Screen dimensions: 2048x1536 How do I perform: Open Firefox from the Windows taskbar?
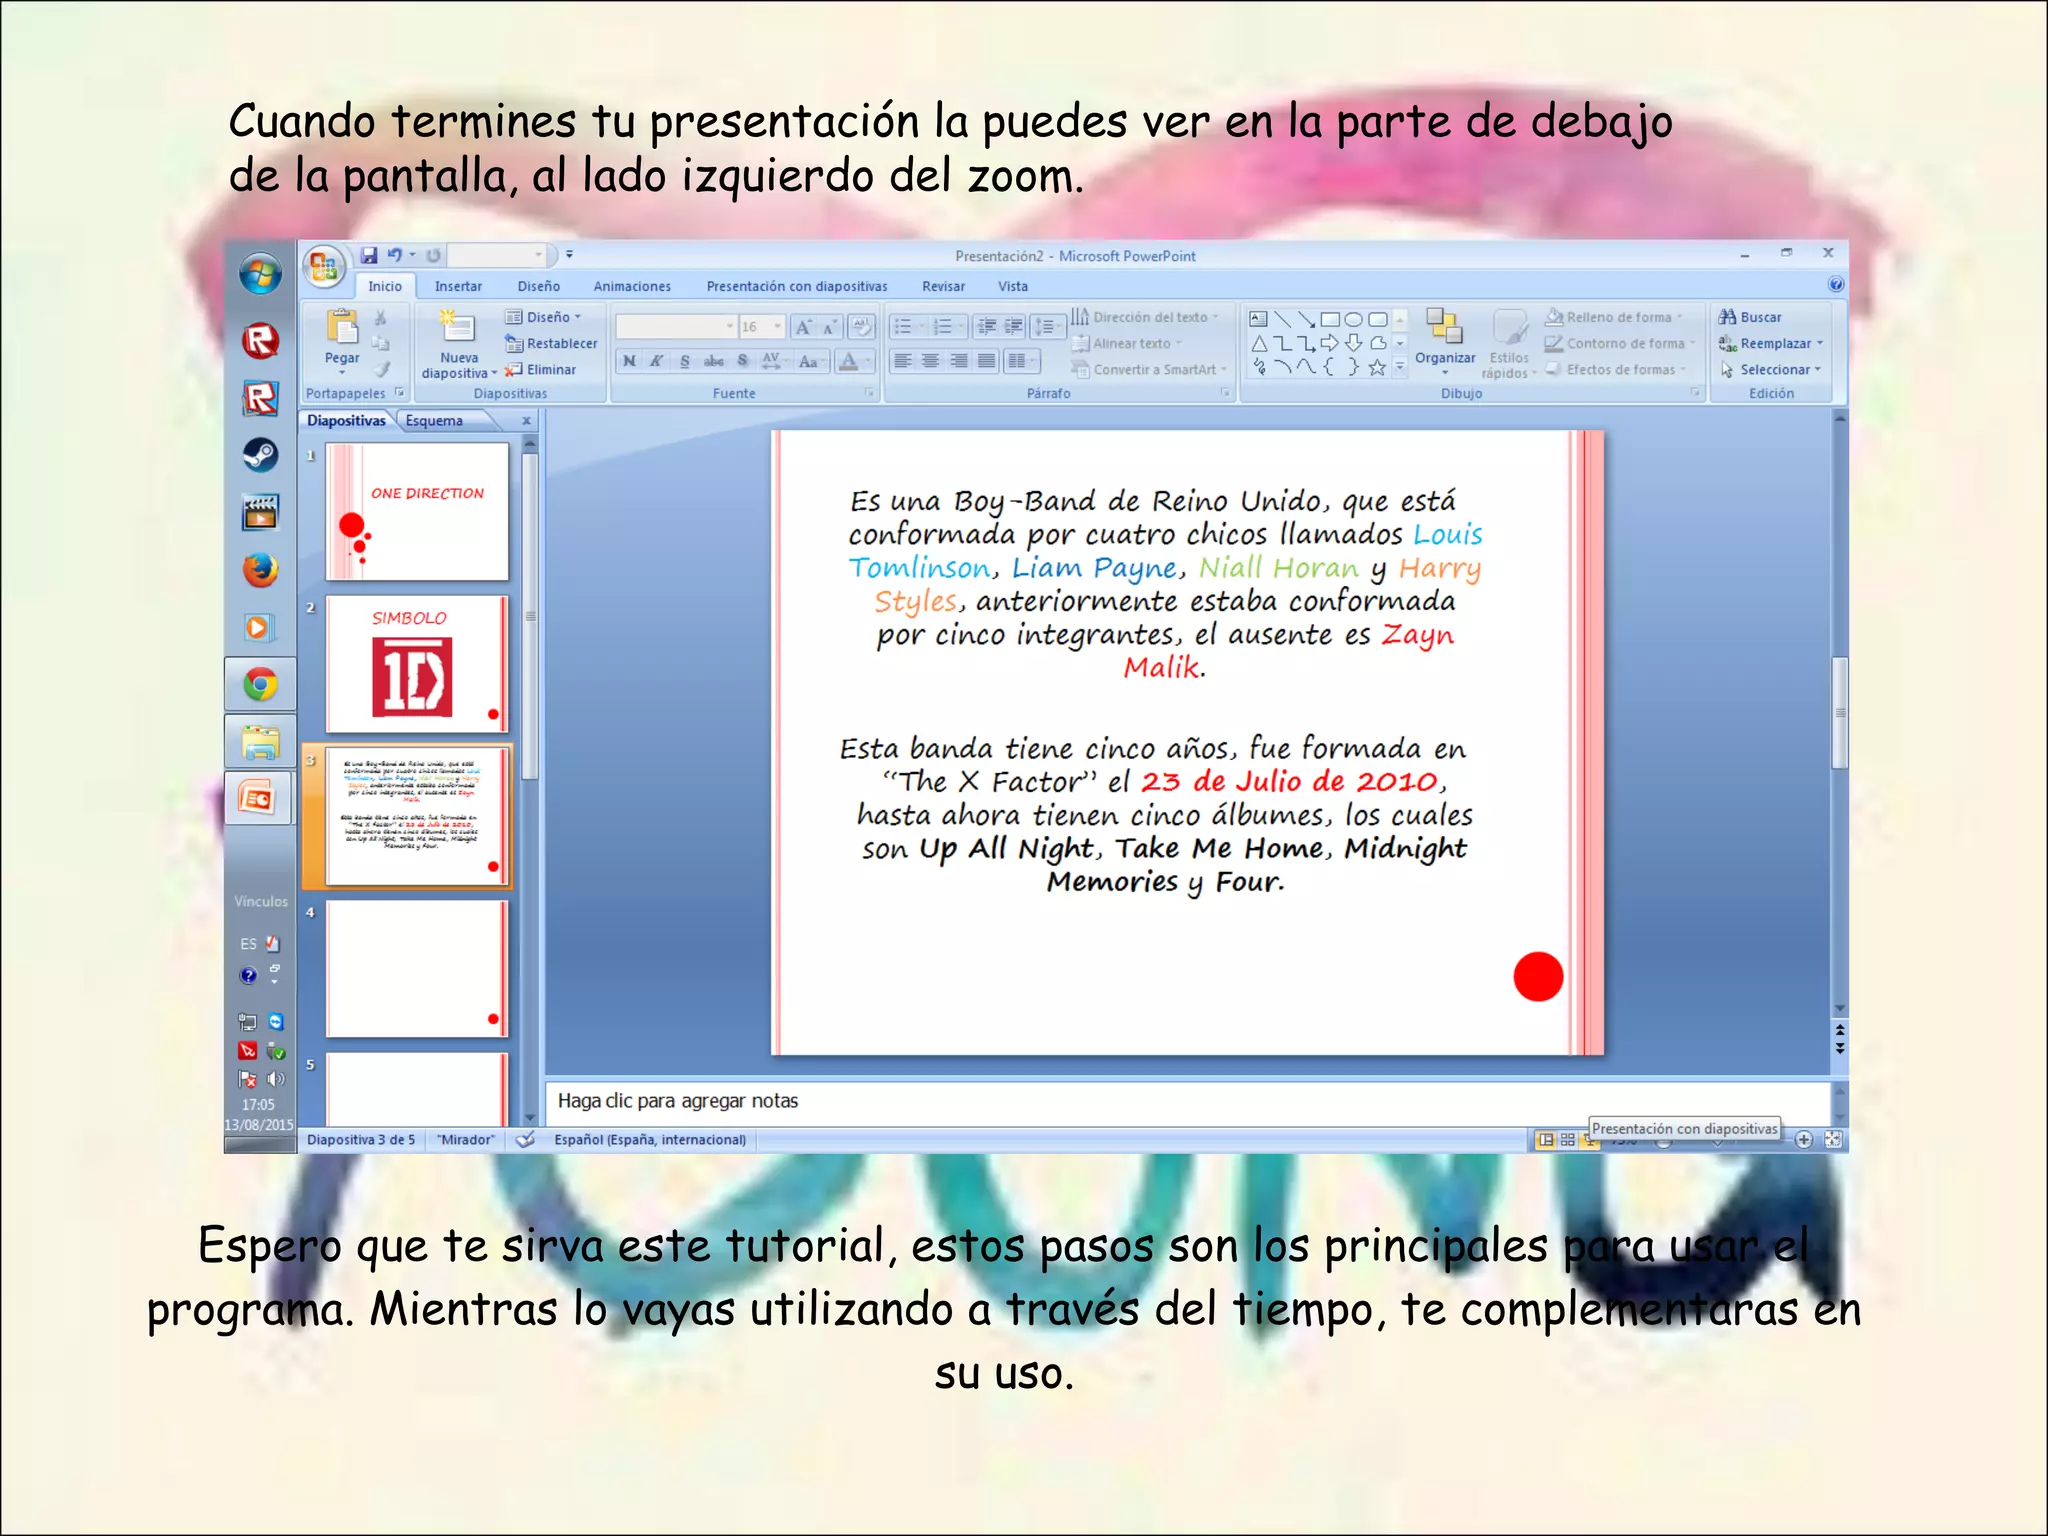tap(260, 571)
